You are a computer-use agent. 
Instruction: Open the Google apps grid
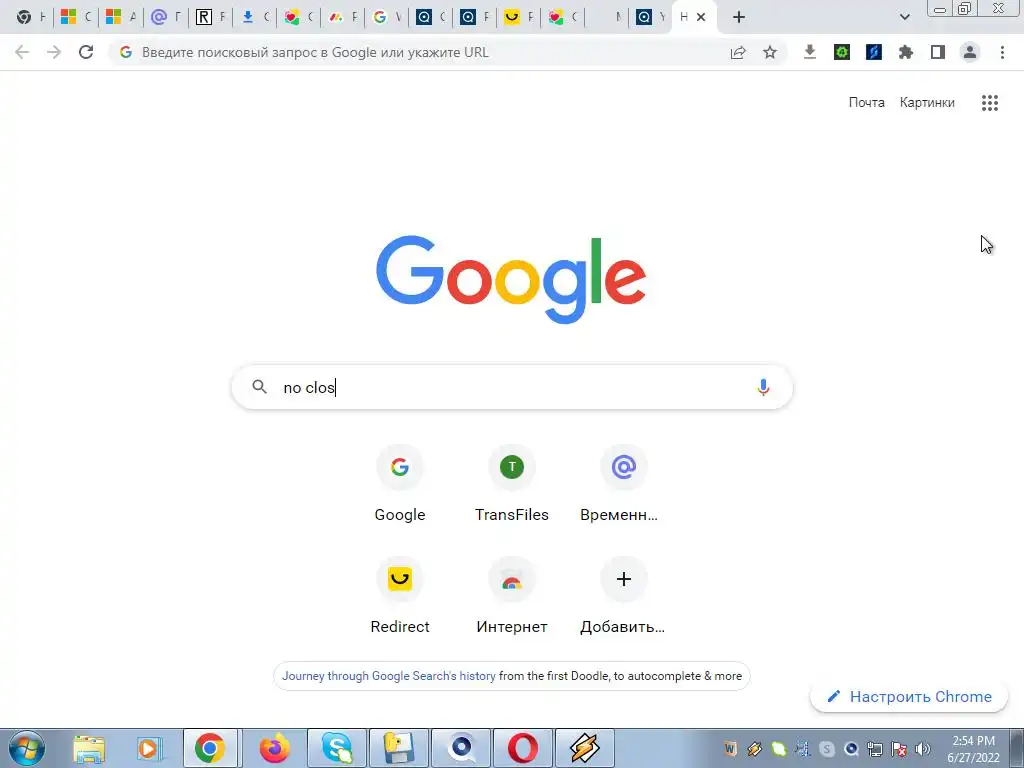point(989,103)
